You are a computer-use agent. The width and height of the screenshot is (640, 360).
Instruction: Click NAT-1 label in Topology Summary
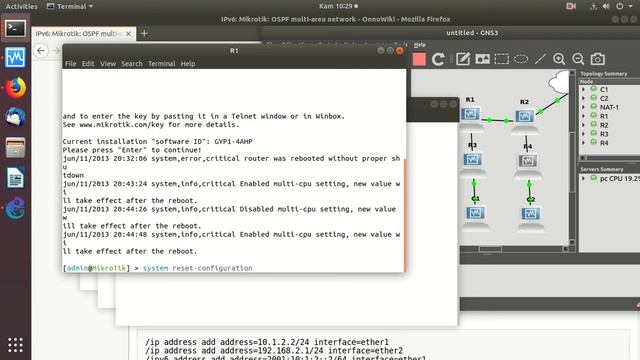point(609,107)
